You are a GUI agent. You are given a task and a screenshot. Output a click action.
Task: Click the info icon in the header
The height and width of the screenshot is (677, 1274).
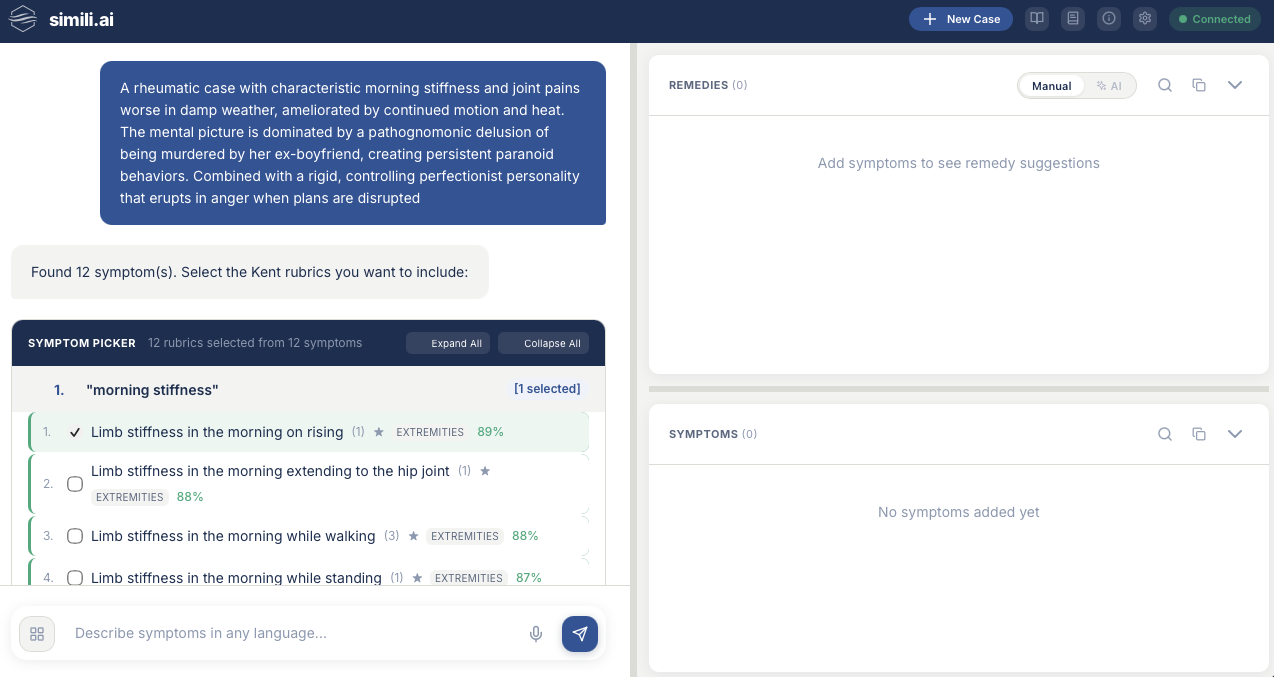1108,18
